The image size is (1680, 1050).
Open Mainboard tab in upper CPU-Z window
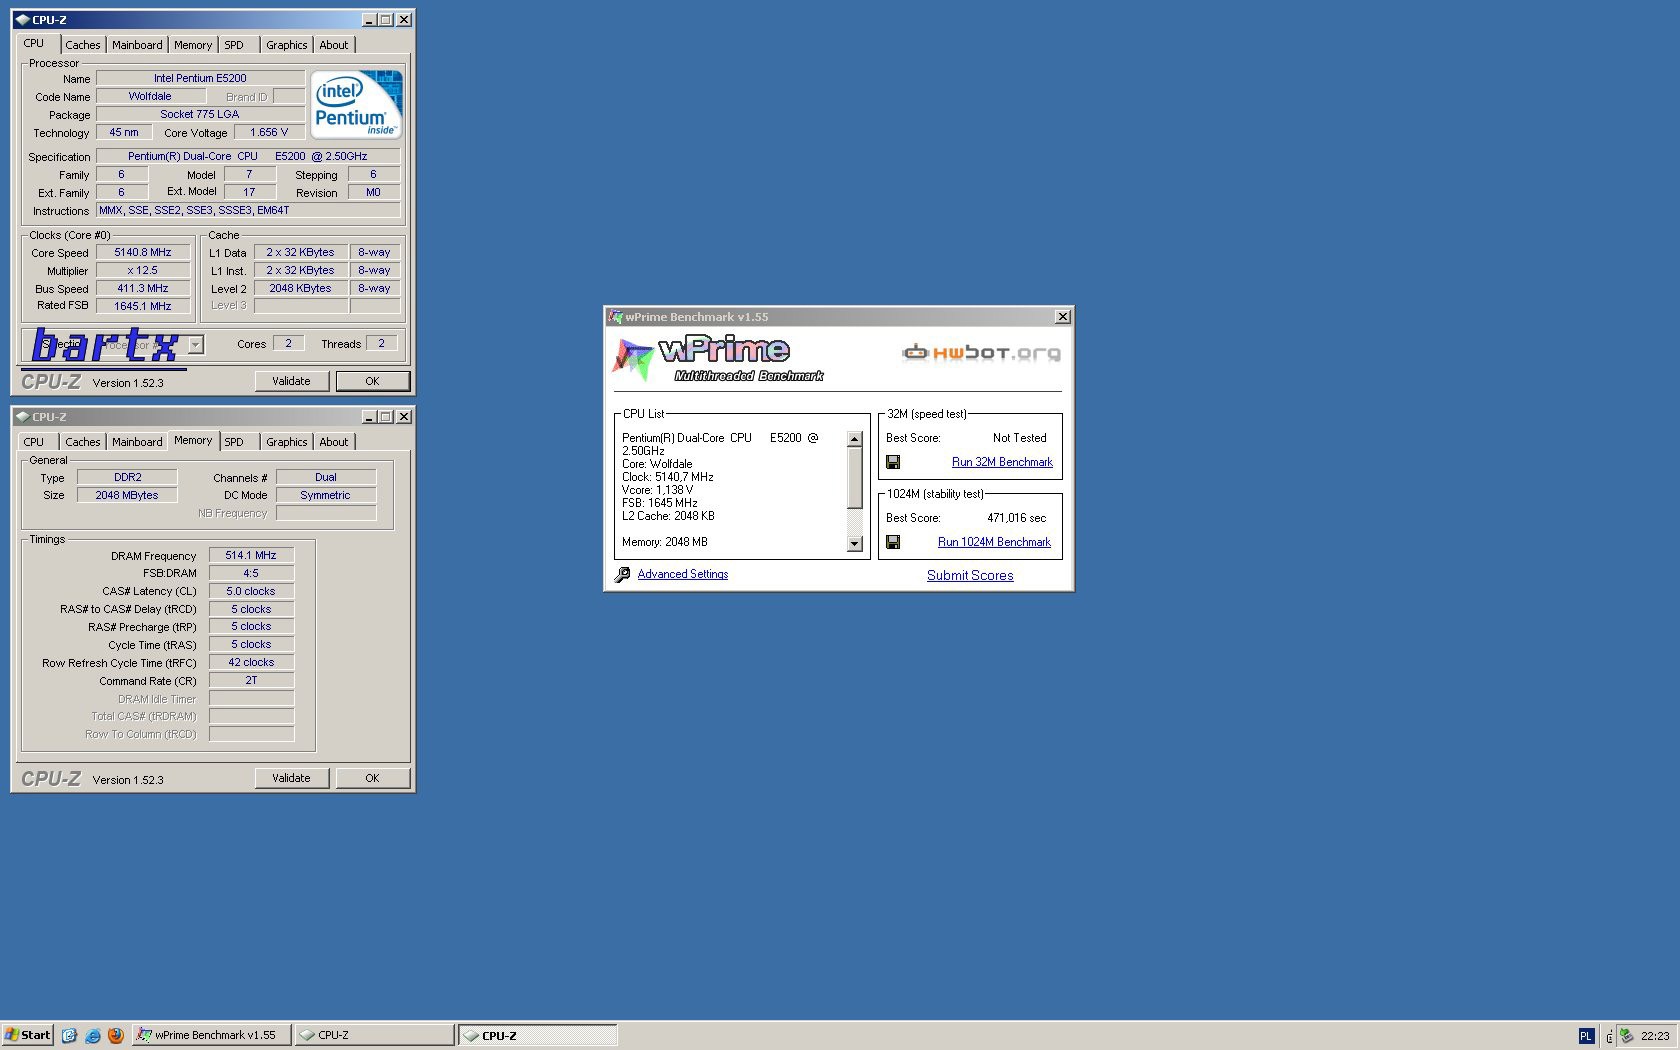coord(137,45)
